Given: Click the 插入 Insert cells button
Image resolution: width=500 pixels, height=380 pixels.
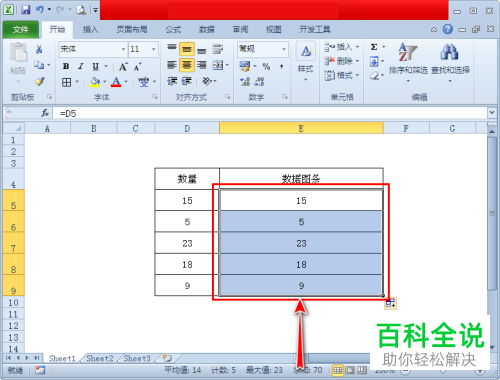Looking at the screenshot, I should point(342,47).
